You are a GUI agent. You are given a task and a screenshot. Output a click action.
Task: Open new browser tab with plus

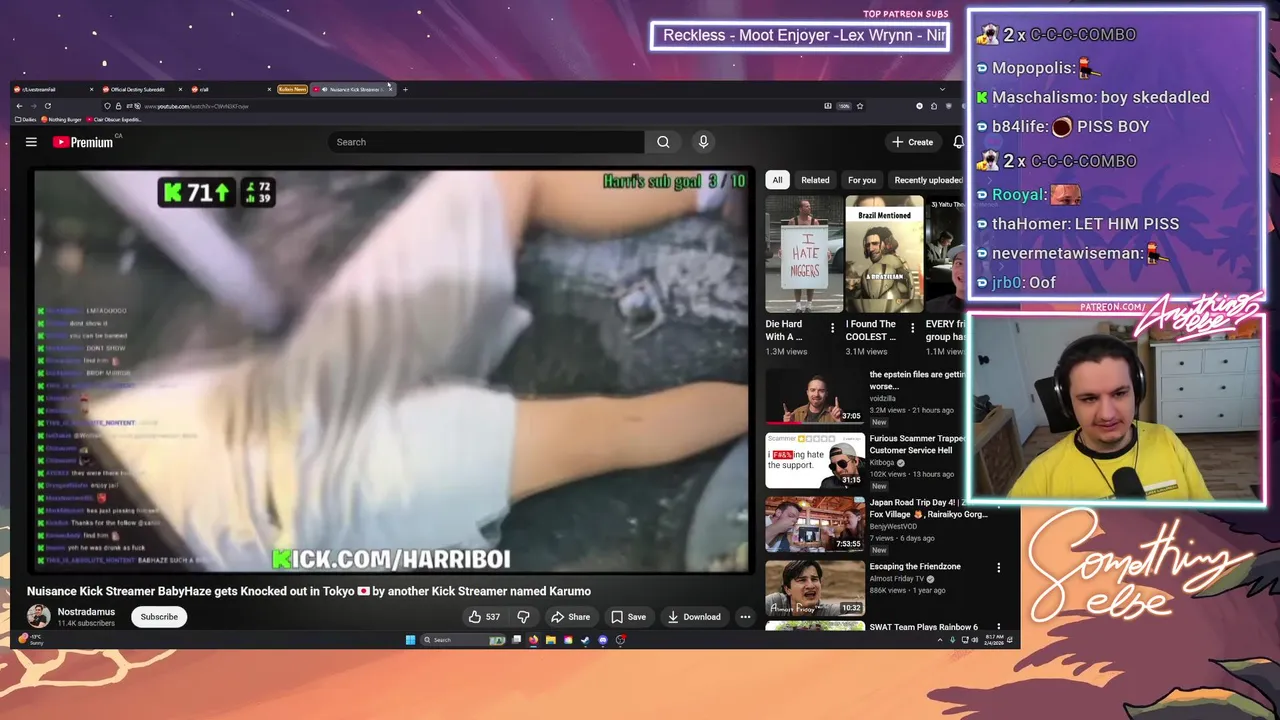pos(405,89)
